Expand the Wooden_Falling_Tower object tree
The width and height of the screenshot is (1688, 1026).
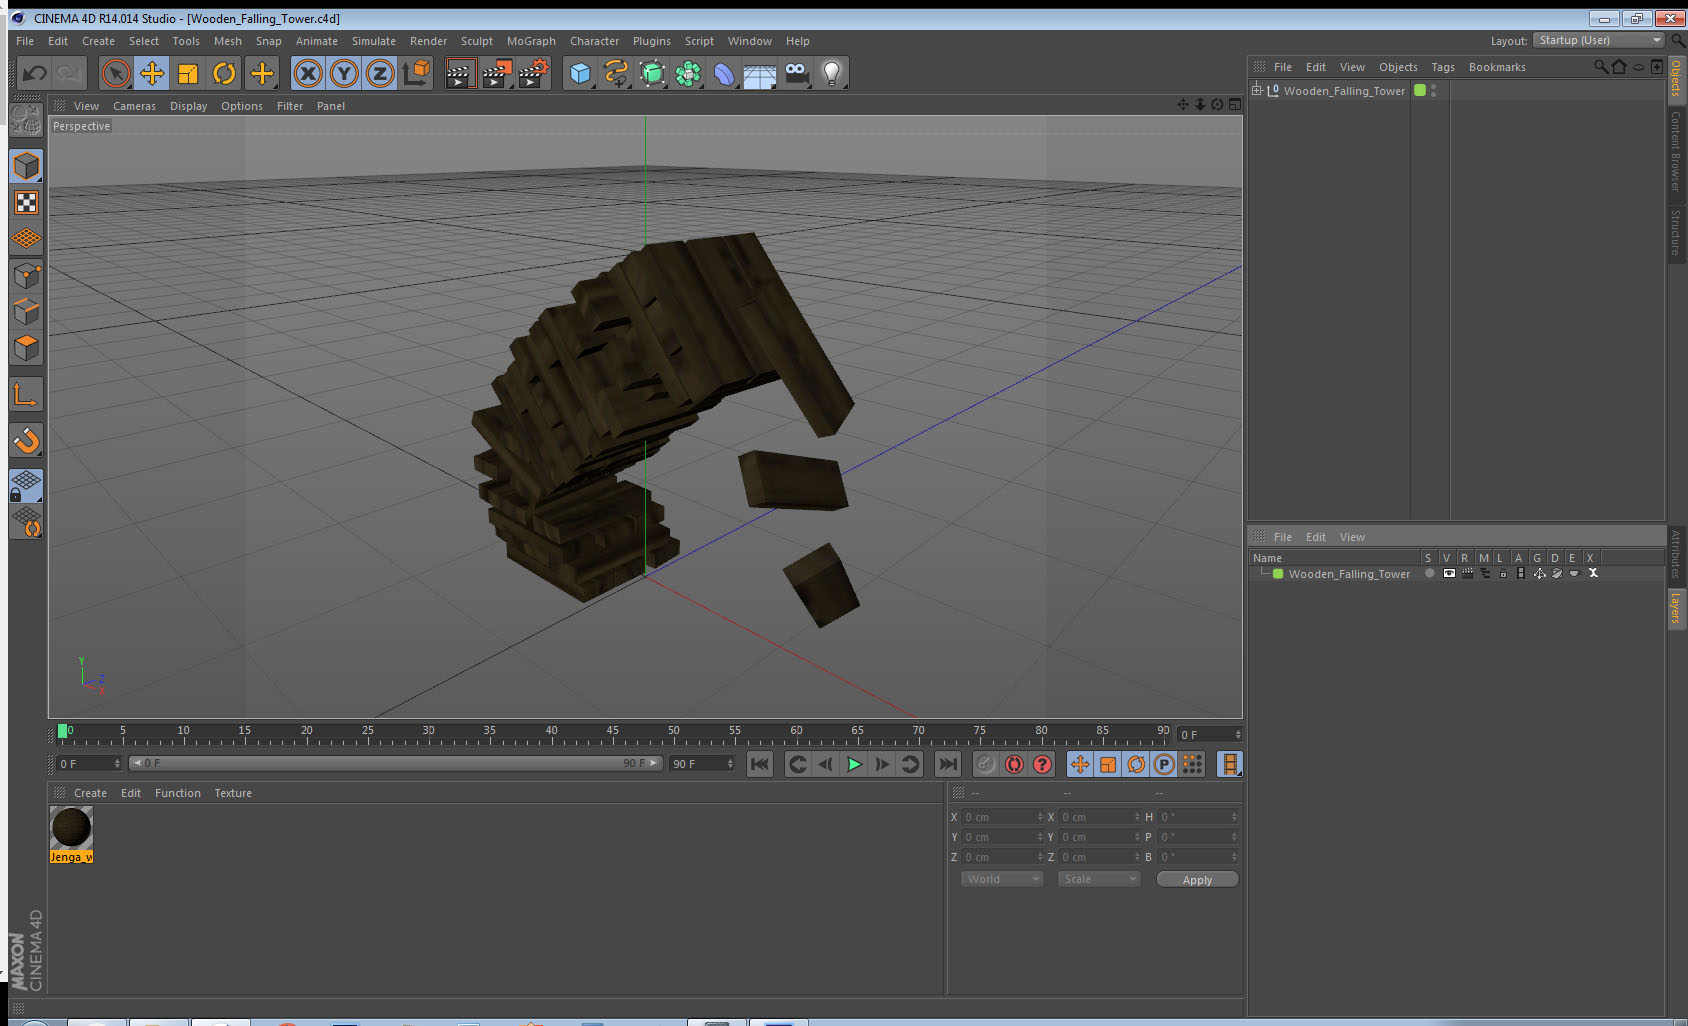[1257, 90]
